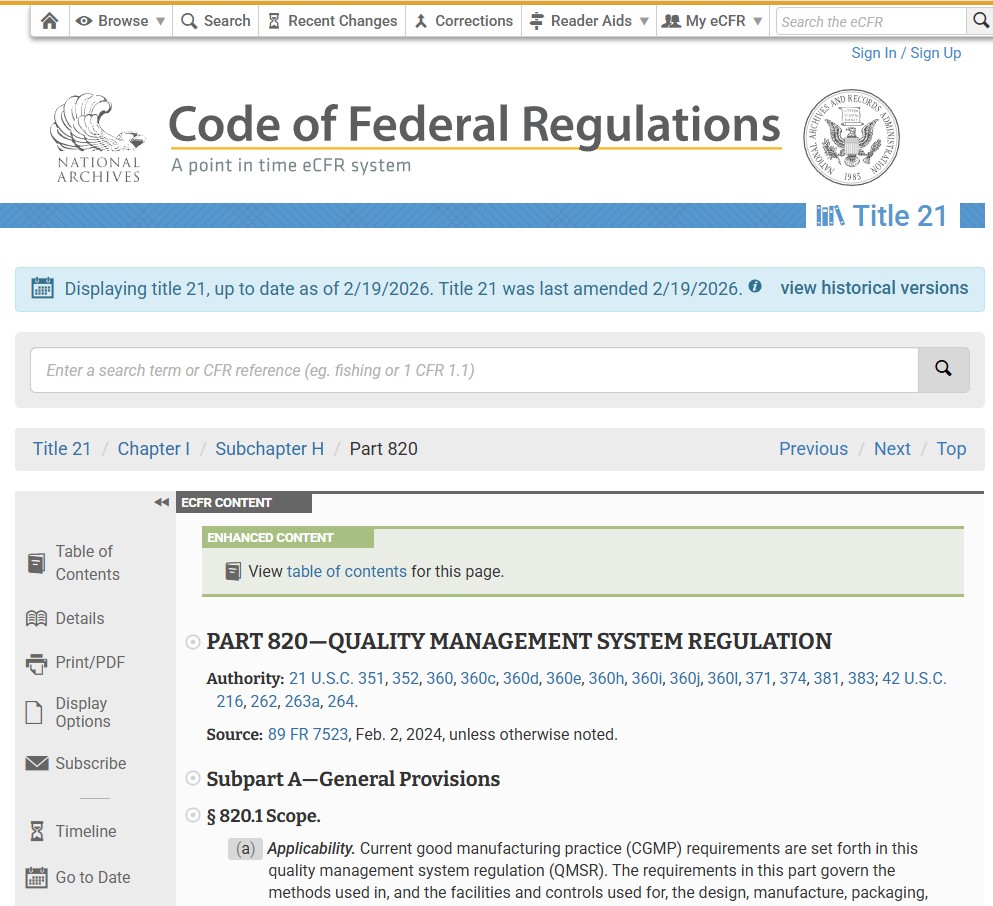Viewport: 993px width, 906px height.
Task: Click the 89 FR 7523 source link
Action: click(308, 734)
